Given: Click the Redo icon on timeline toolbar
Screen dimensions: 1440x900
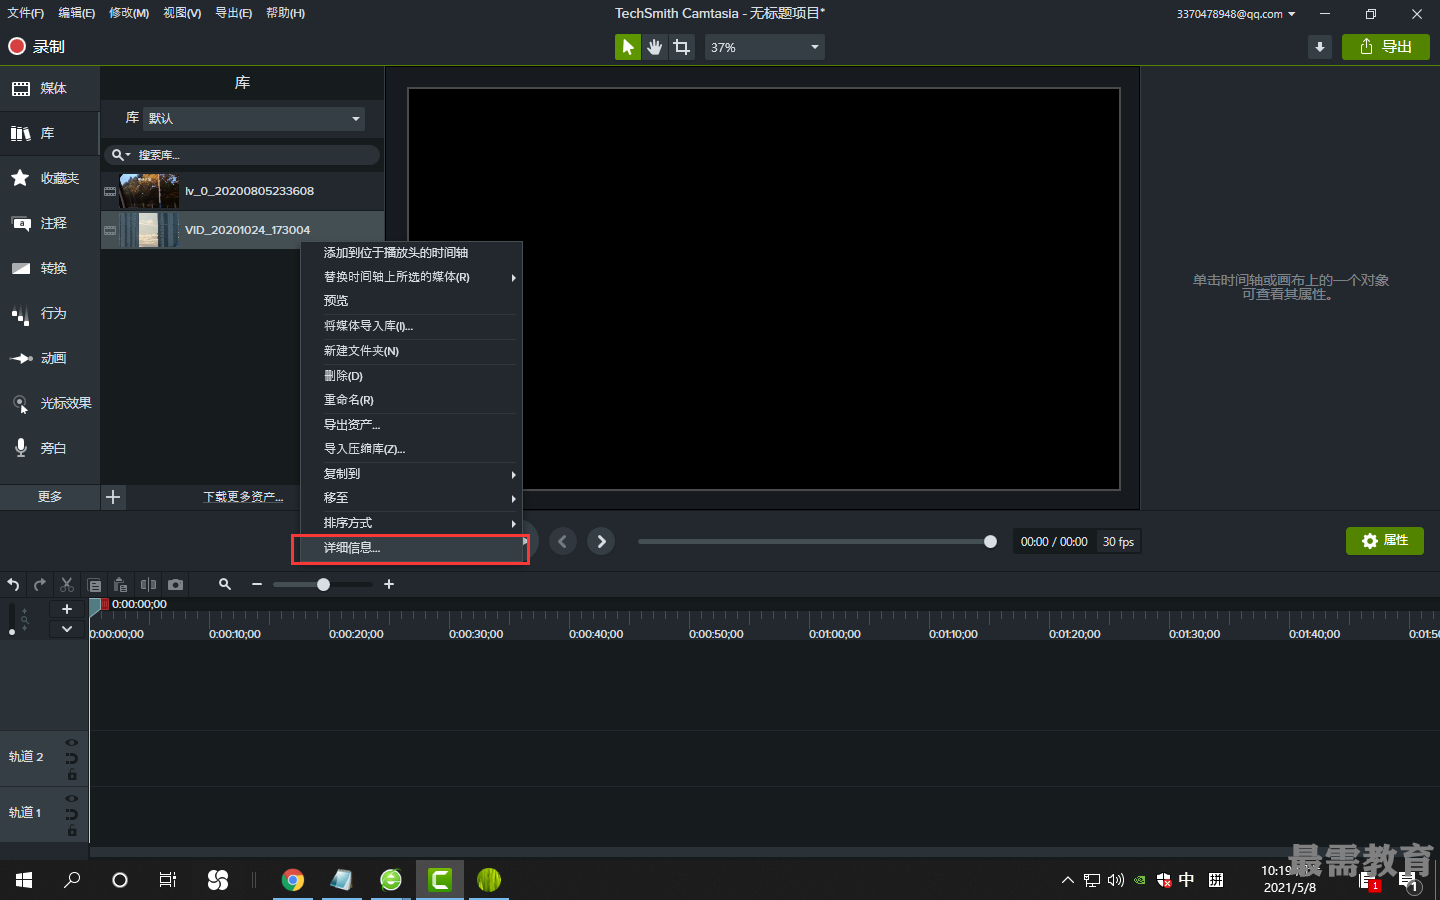Looking at the screenshot, I should click(x=40, y=584).
